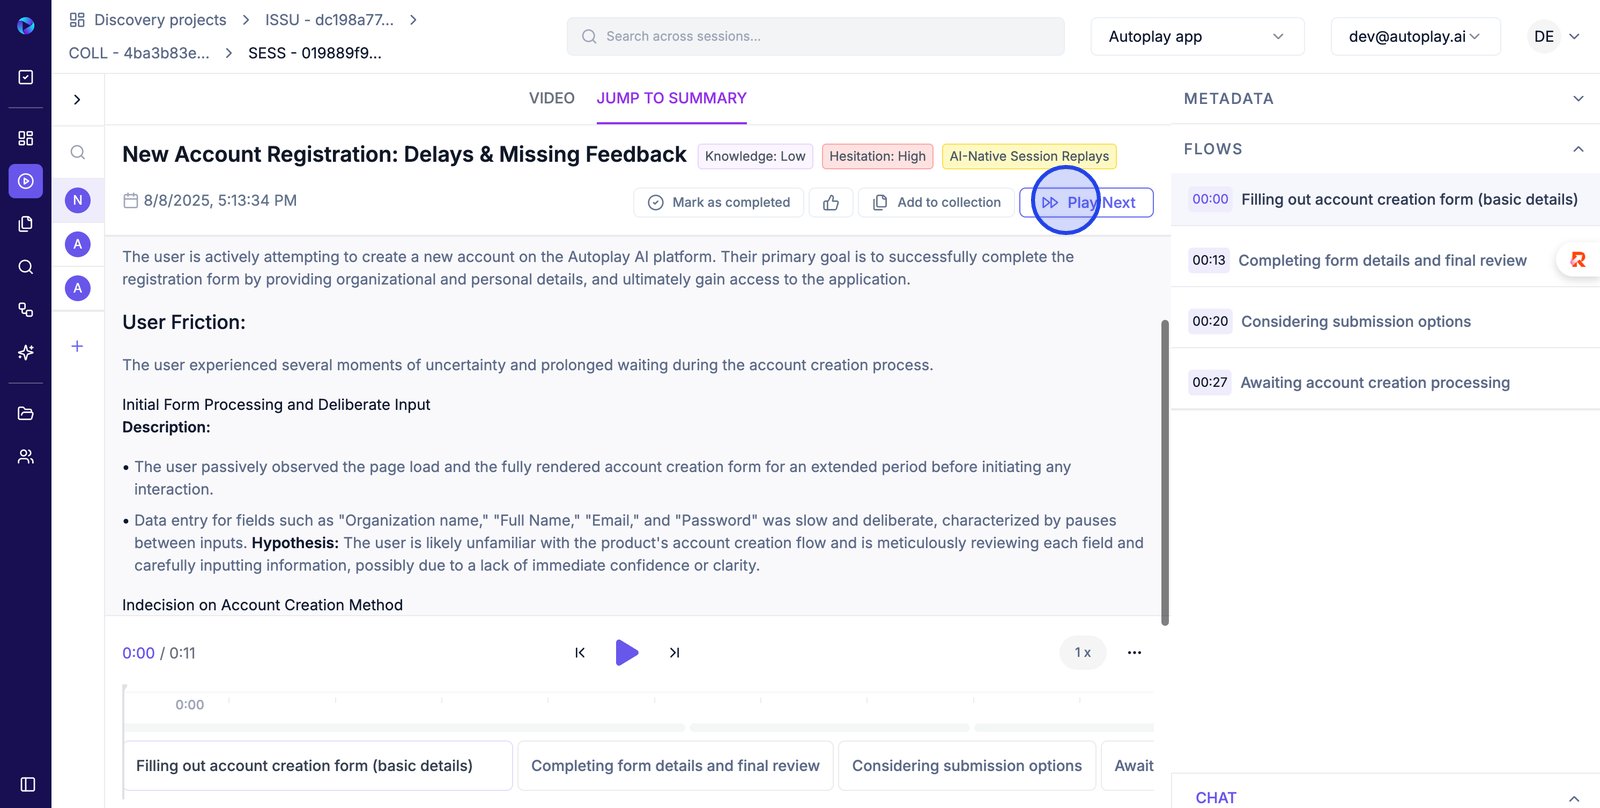Mark as completed
The width and height of the screenshot is (1600, 808).
pos(718,203)
